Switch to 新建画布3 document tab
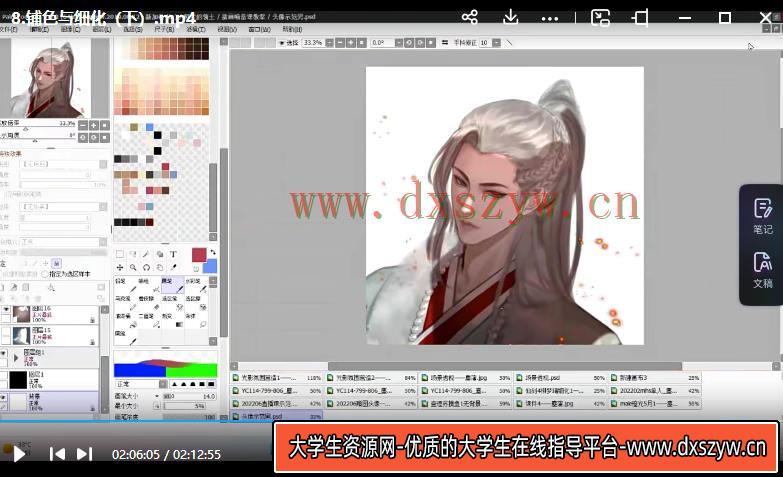This screenshot has width=783, height=477. (655, 378)
